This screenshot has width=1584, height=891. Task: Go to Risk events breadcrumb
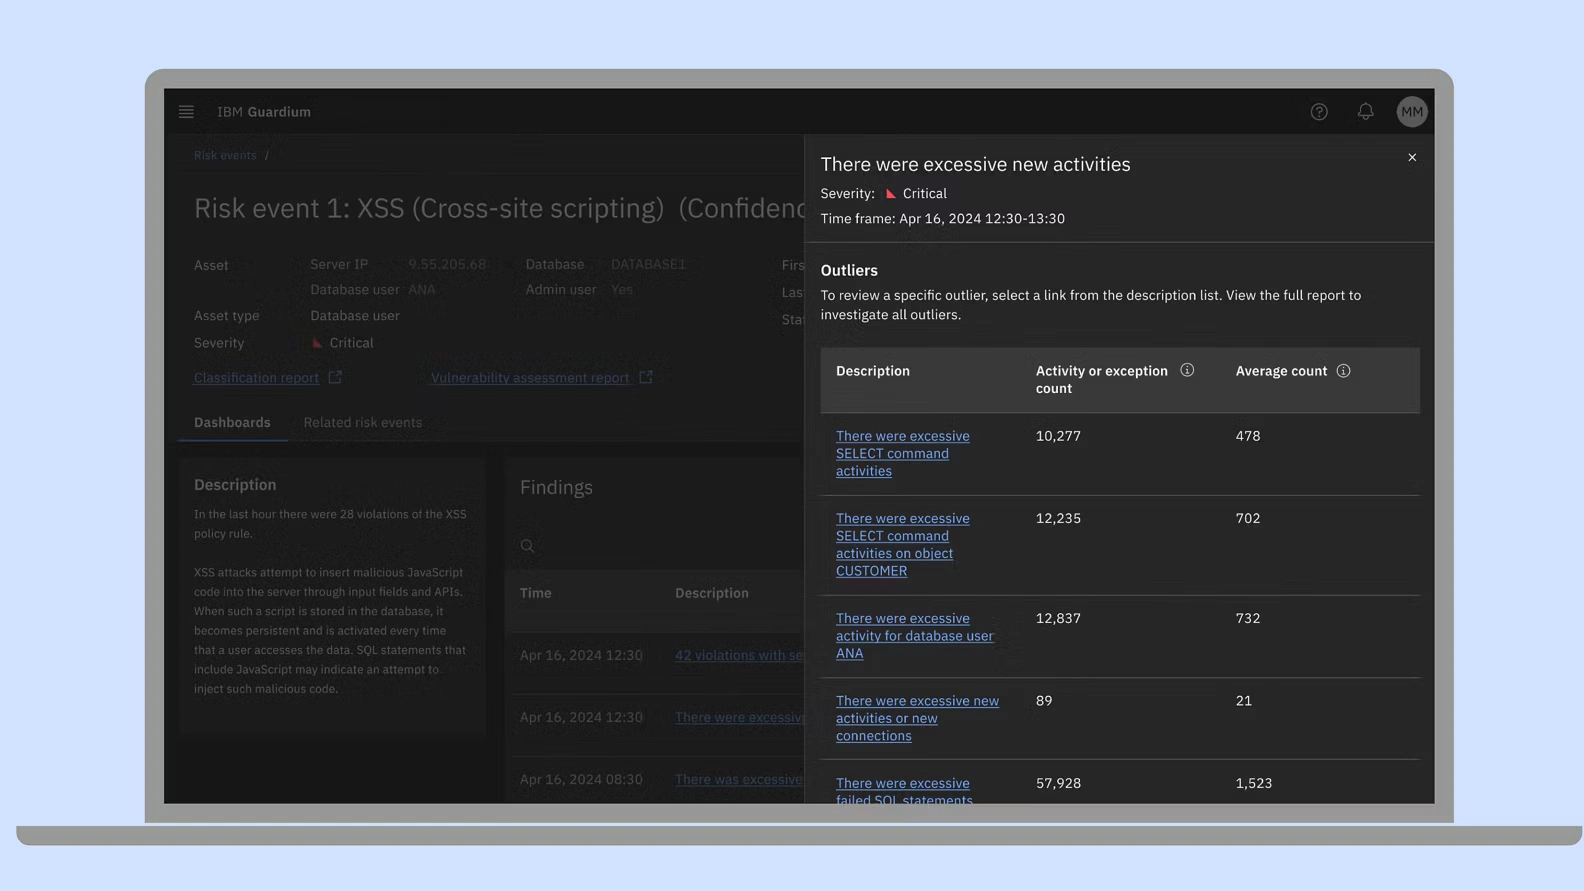click(225, 155)
